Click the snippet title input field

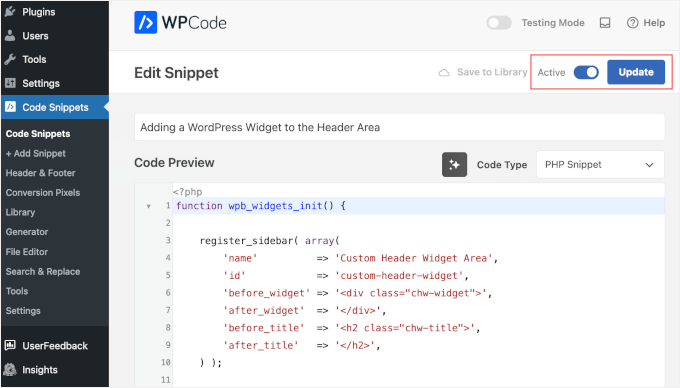[399, 127]
